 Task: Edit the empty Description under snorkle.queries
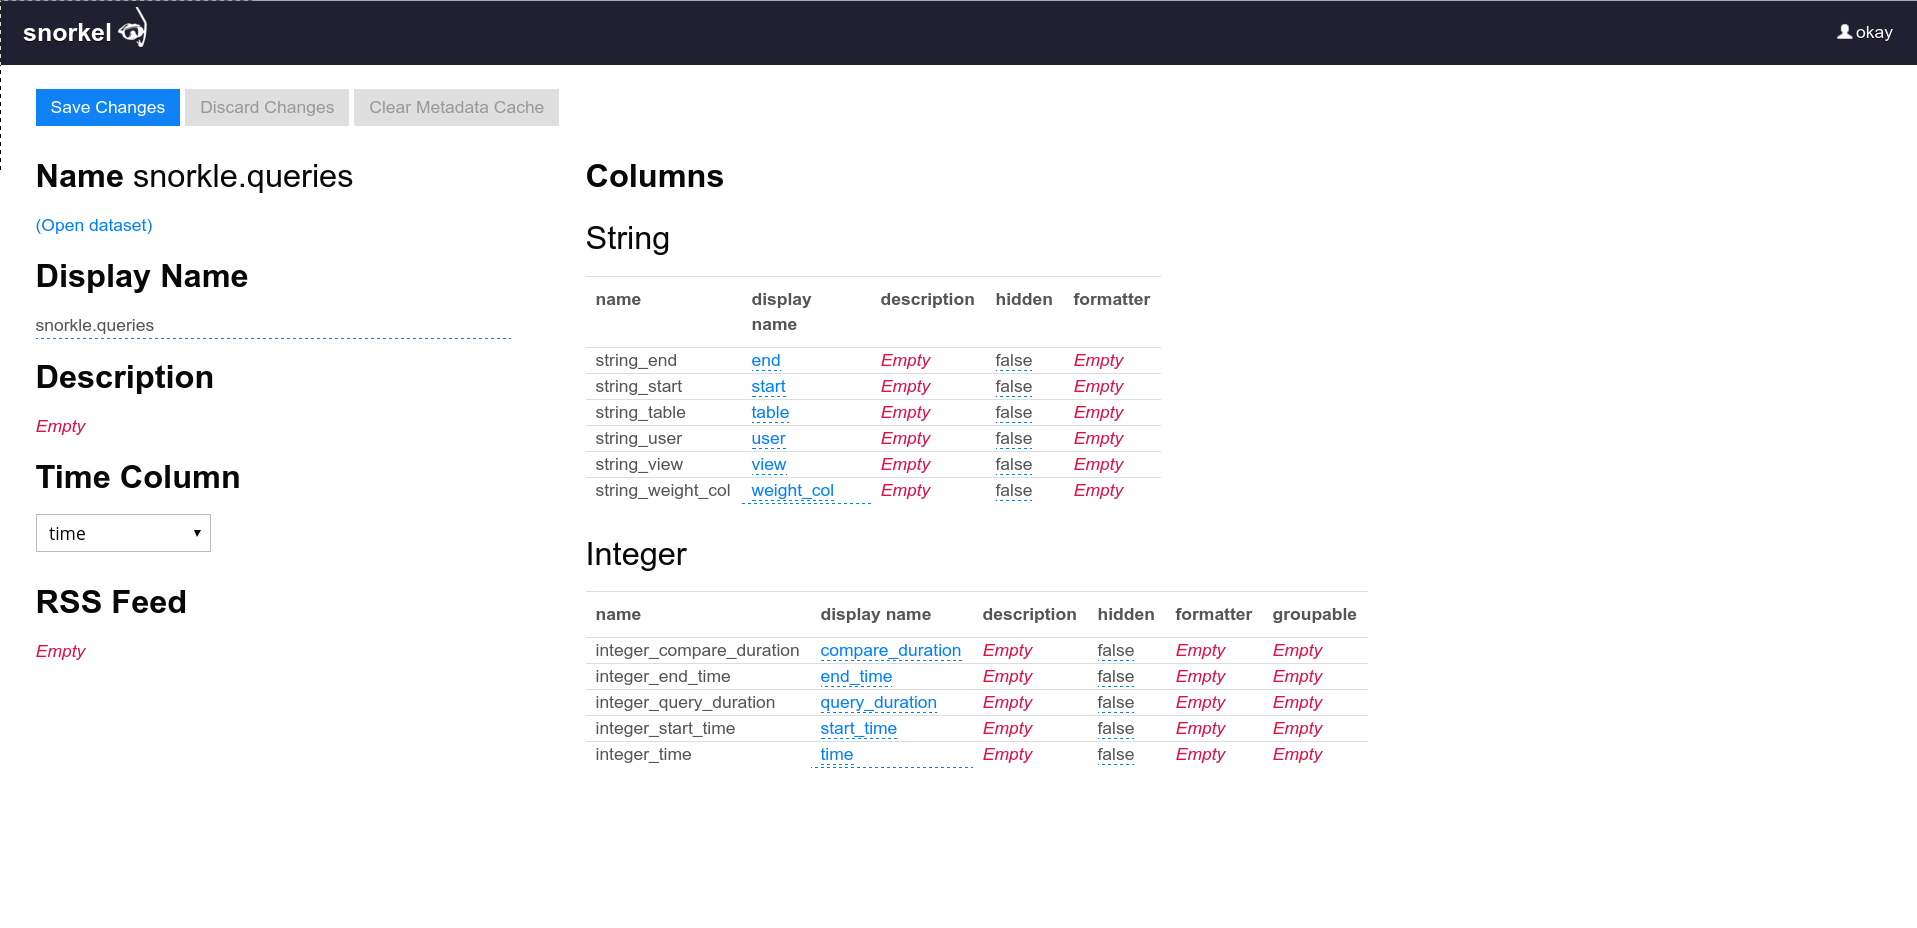(60, 426)
